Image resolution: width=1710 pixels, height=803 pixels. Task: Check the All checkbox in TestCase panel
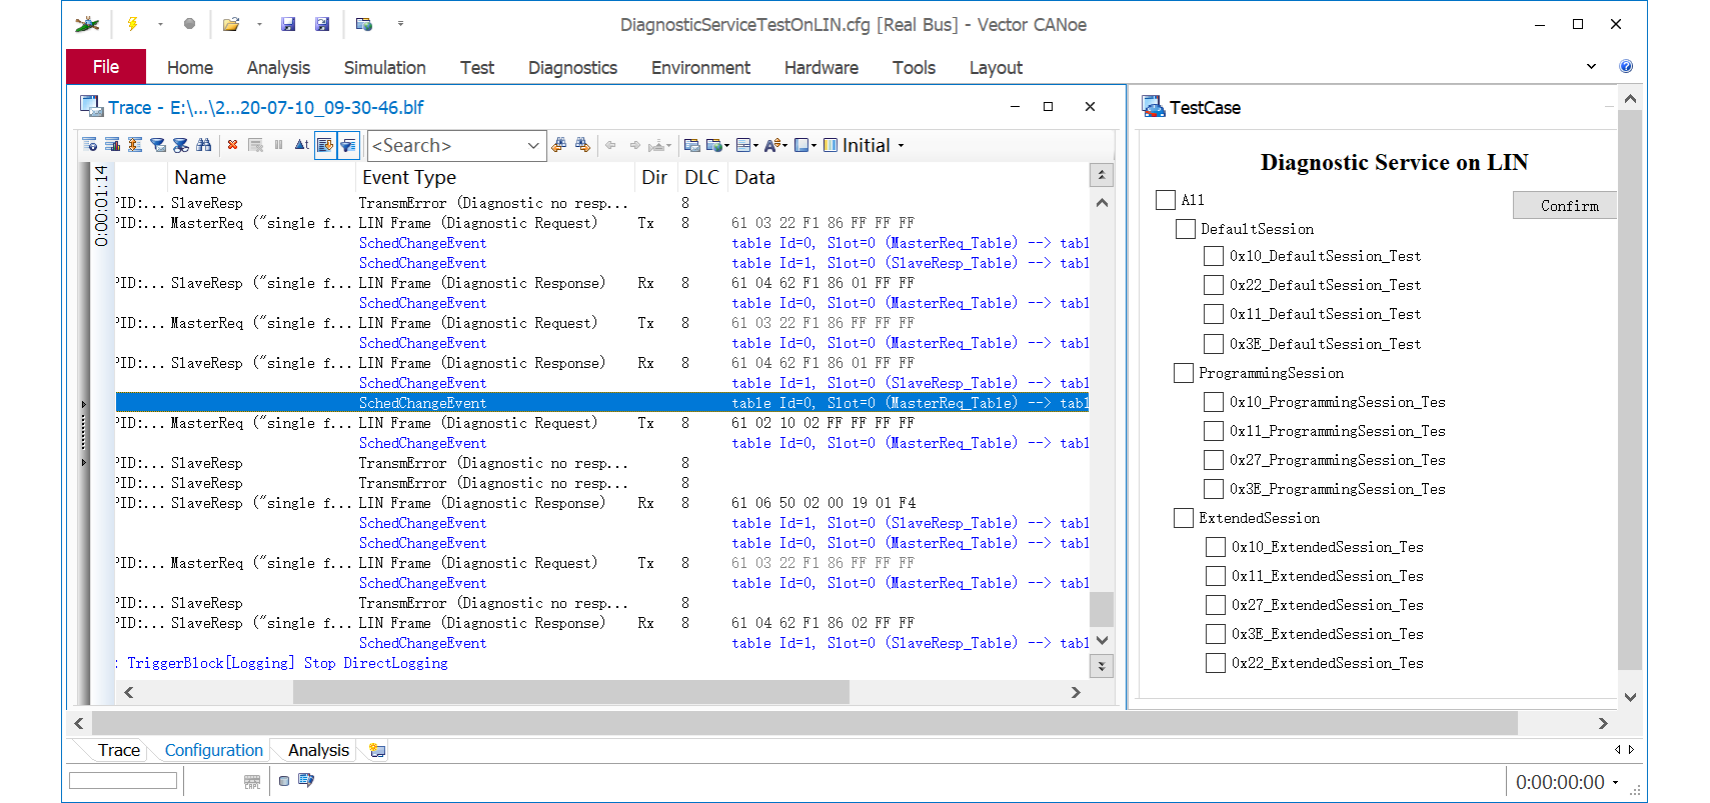(1165, 200)
